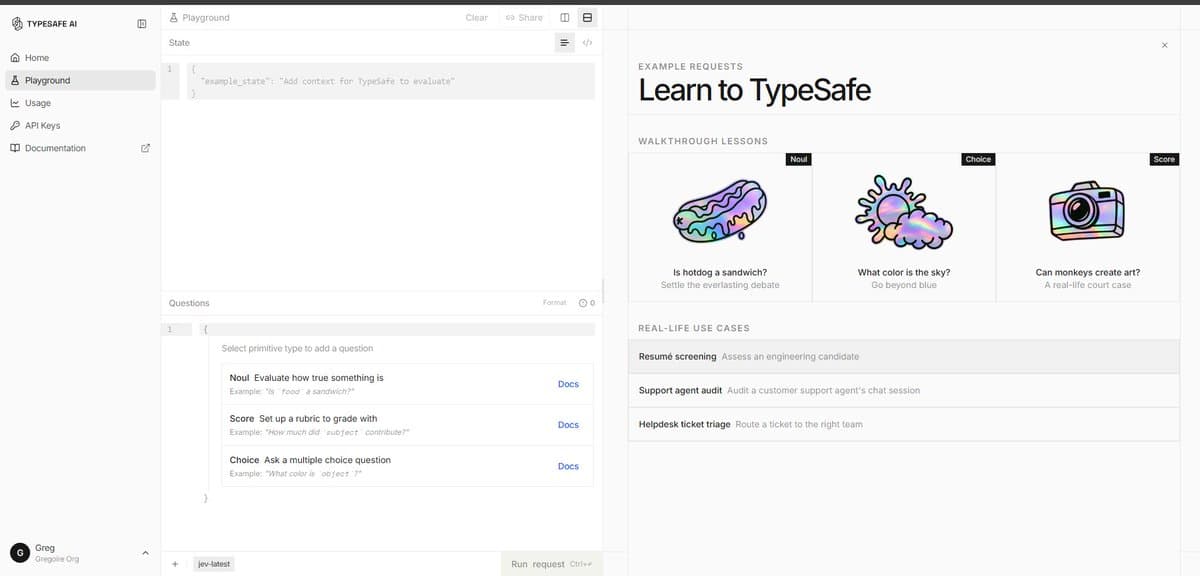Click the TypeSafe AI logo
Viewport: 1200px width, 576px height.
coord(44,24)
